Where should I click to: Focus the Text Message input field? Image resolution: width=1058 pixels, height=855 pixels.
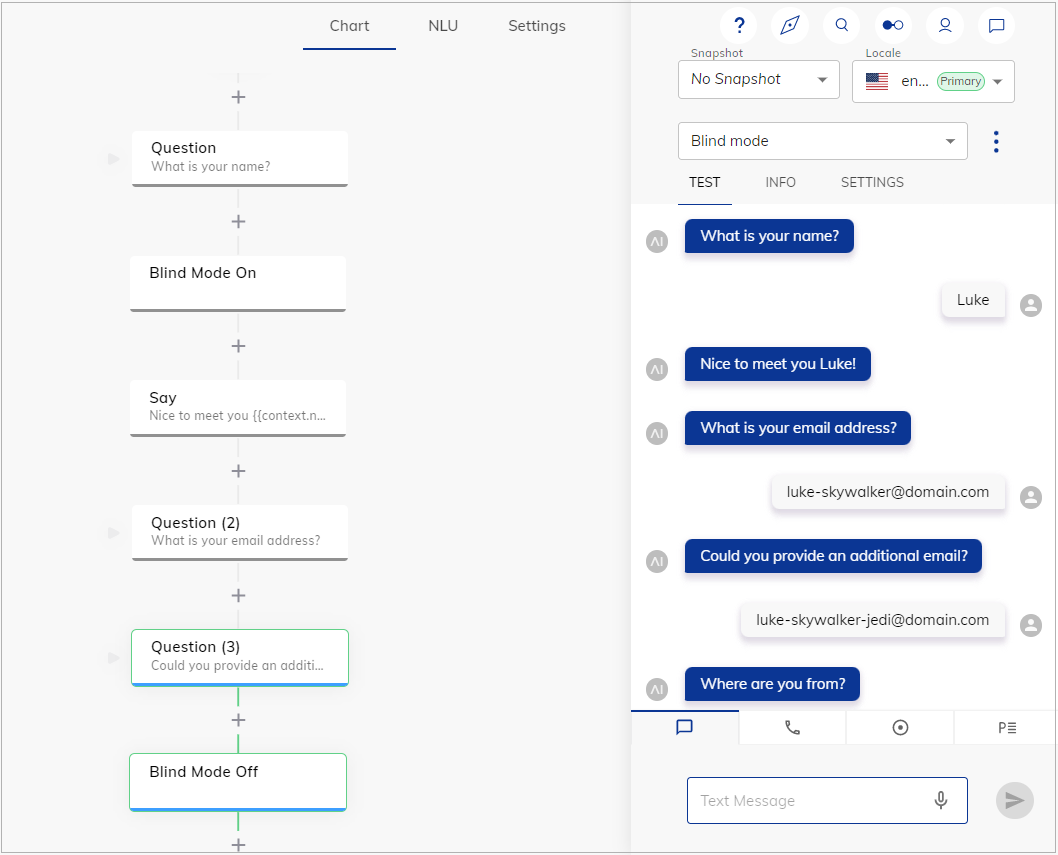827,800
